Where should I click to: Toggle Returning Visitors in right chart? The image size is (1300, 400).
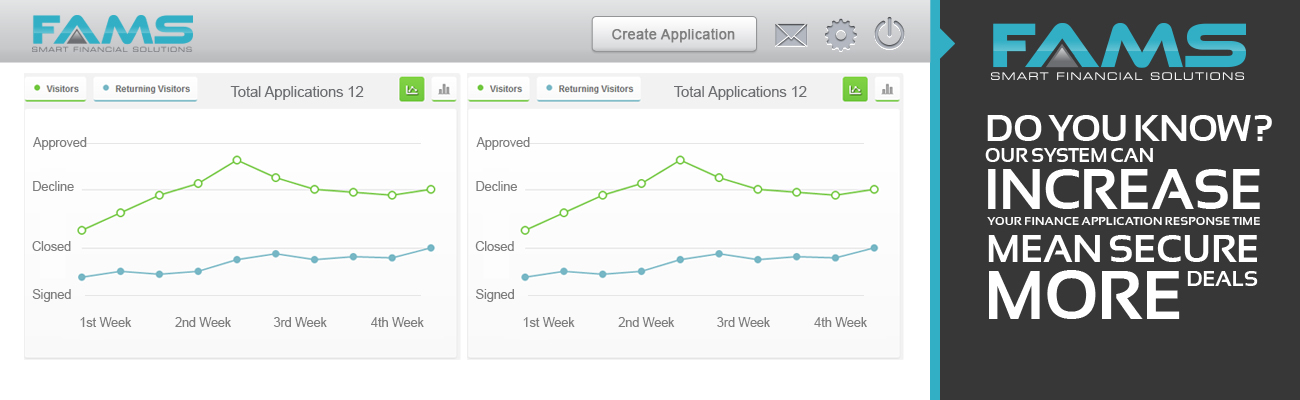coord(589,89)
